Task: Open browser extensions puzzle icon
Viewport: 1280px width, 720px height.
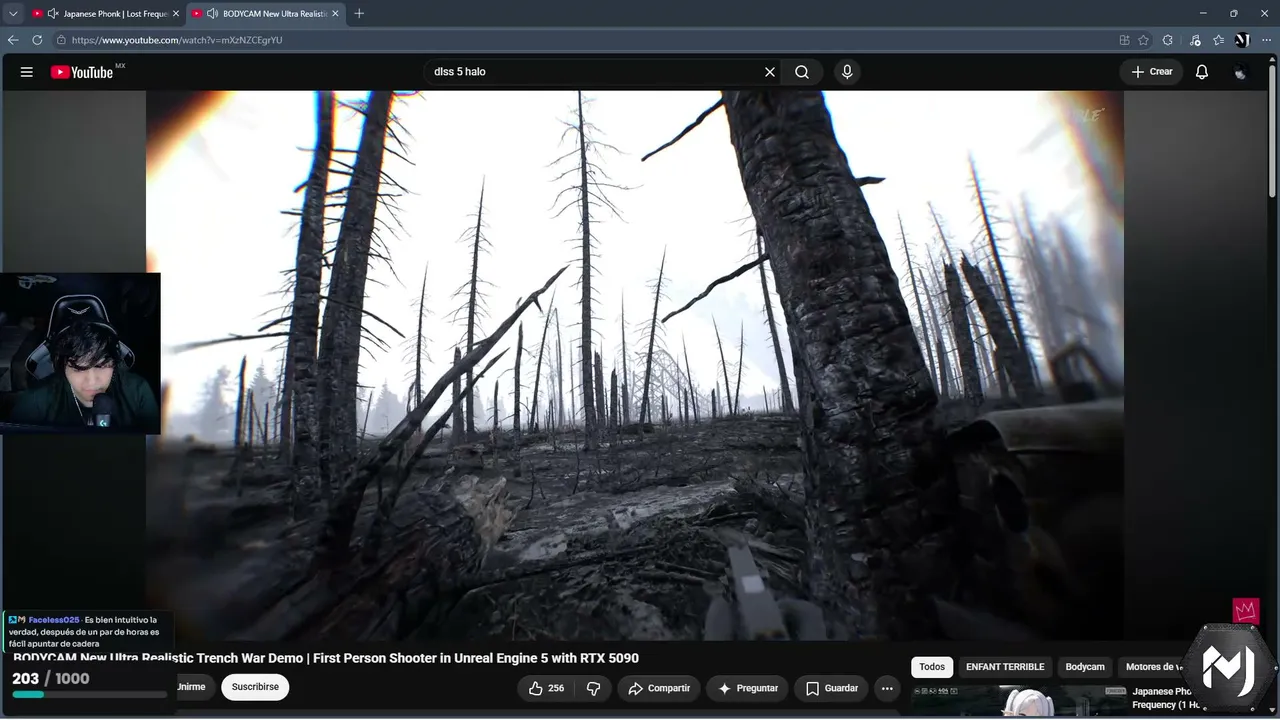Action: pos(1168,40)
